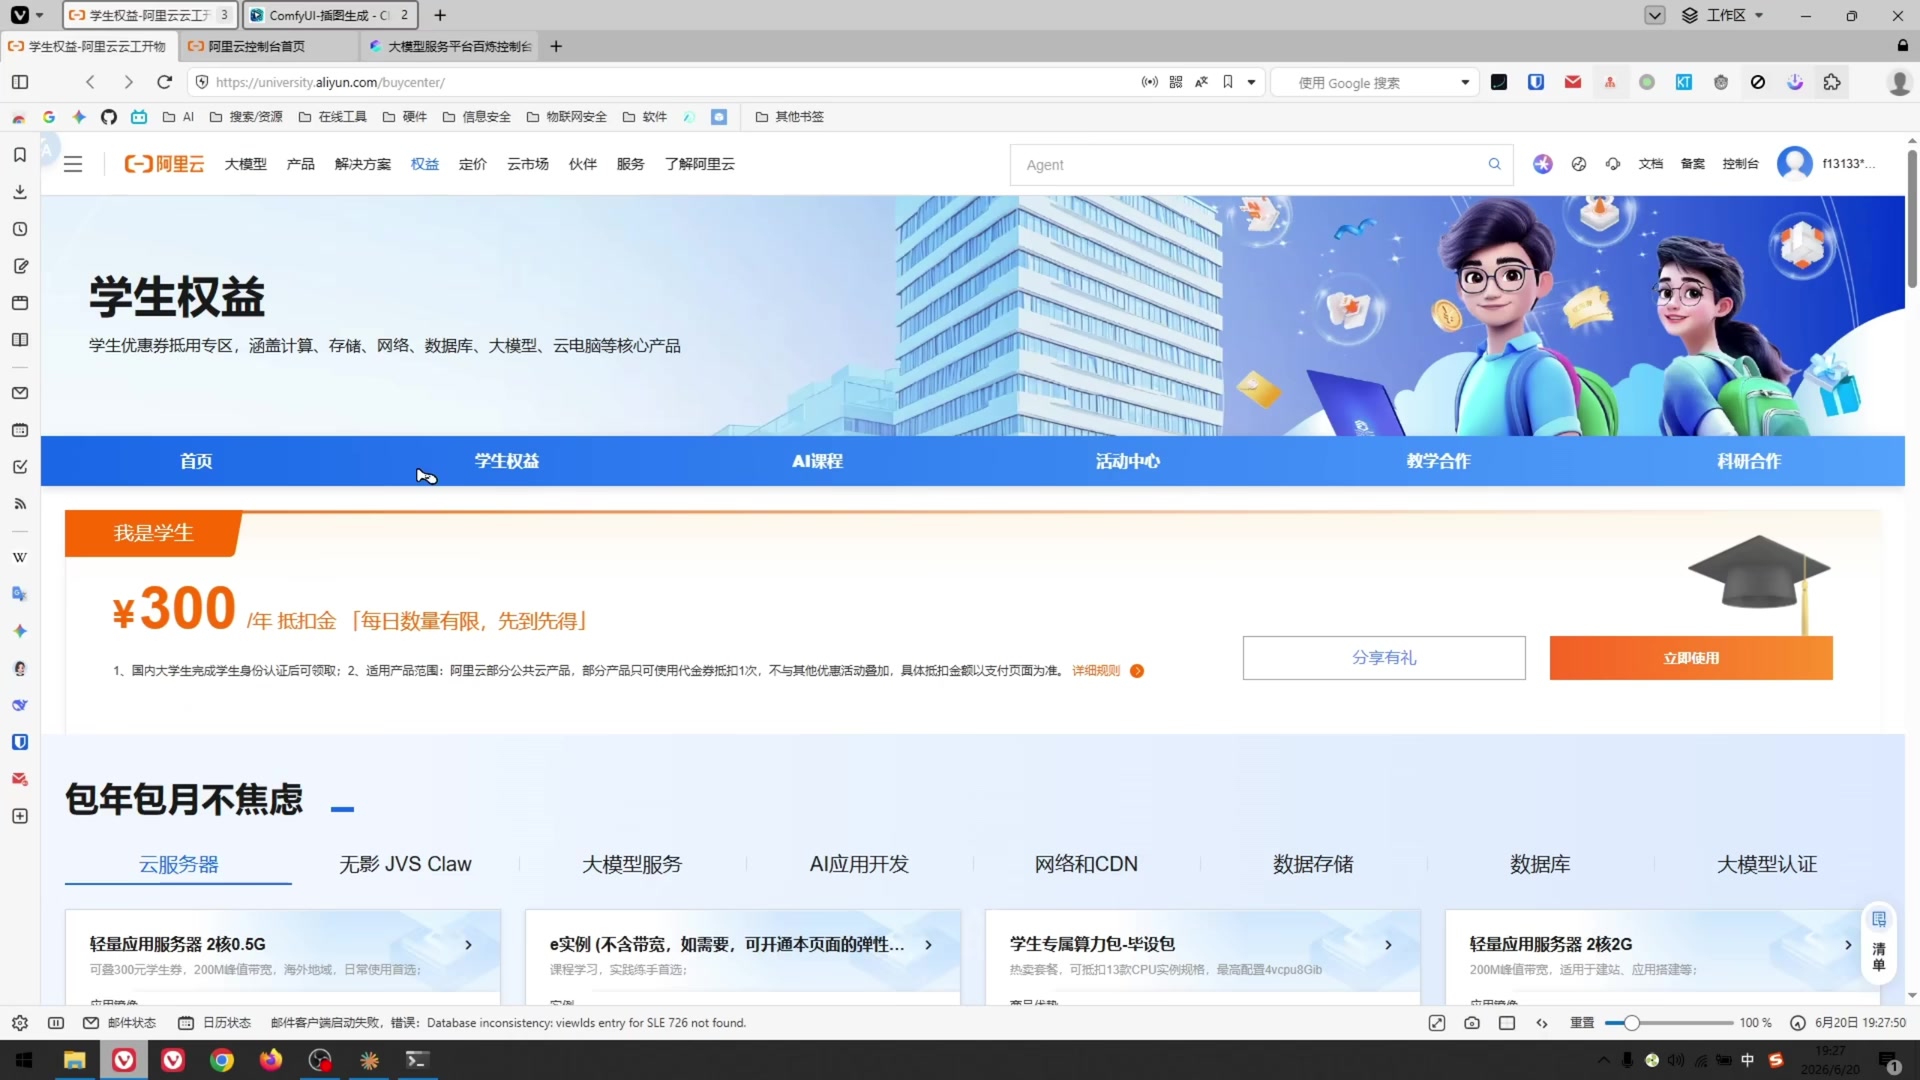The image size is (1920, 1080).
Task: Click the 清单 floating list button
Action: [x=1879, y=942]
